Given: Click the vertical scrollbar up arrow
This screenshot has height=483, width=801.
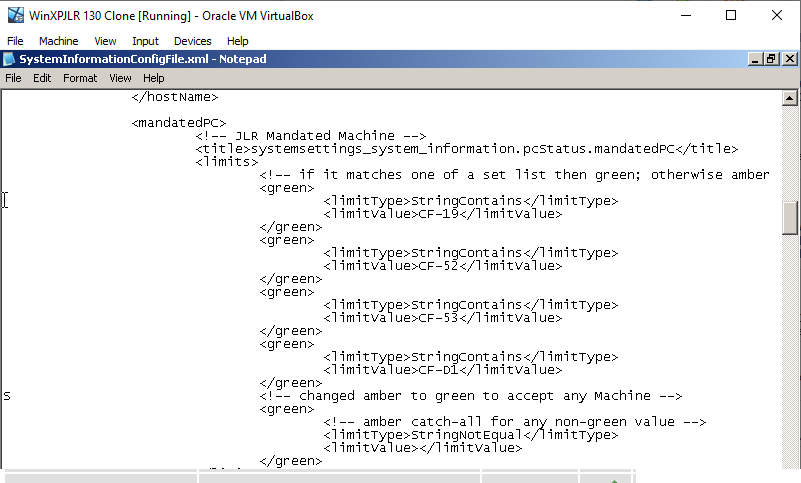Looking at the screenshot, I should pyautogui.click(x=790, y=97).
